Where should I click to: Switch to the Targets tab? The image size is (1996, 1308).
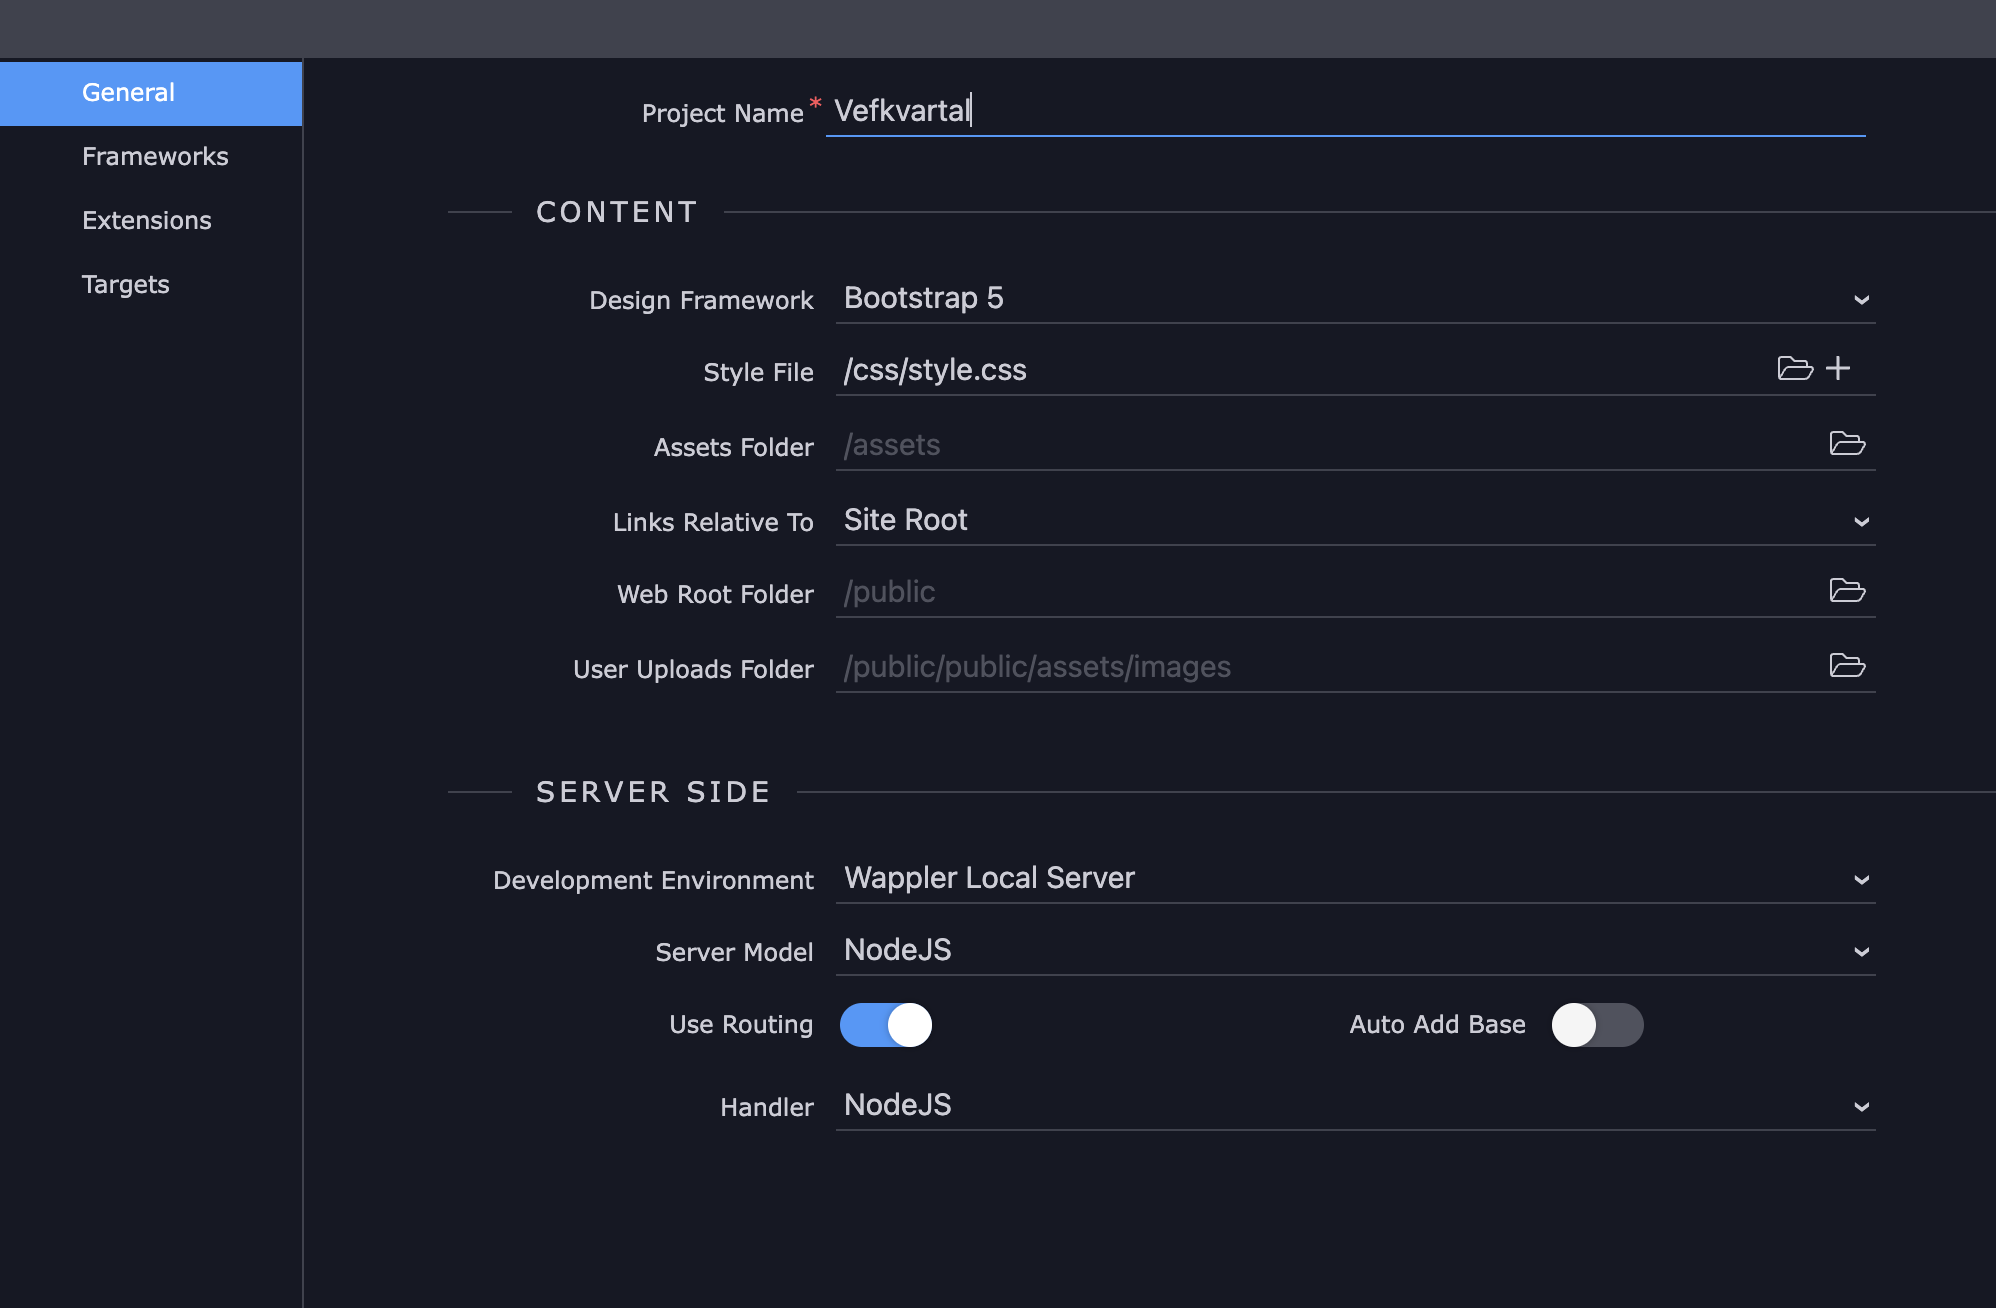(x=151, y=285)
